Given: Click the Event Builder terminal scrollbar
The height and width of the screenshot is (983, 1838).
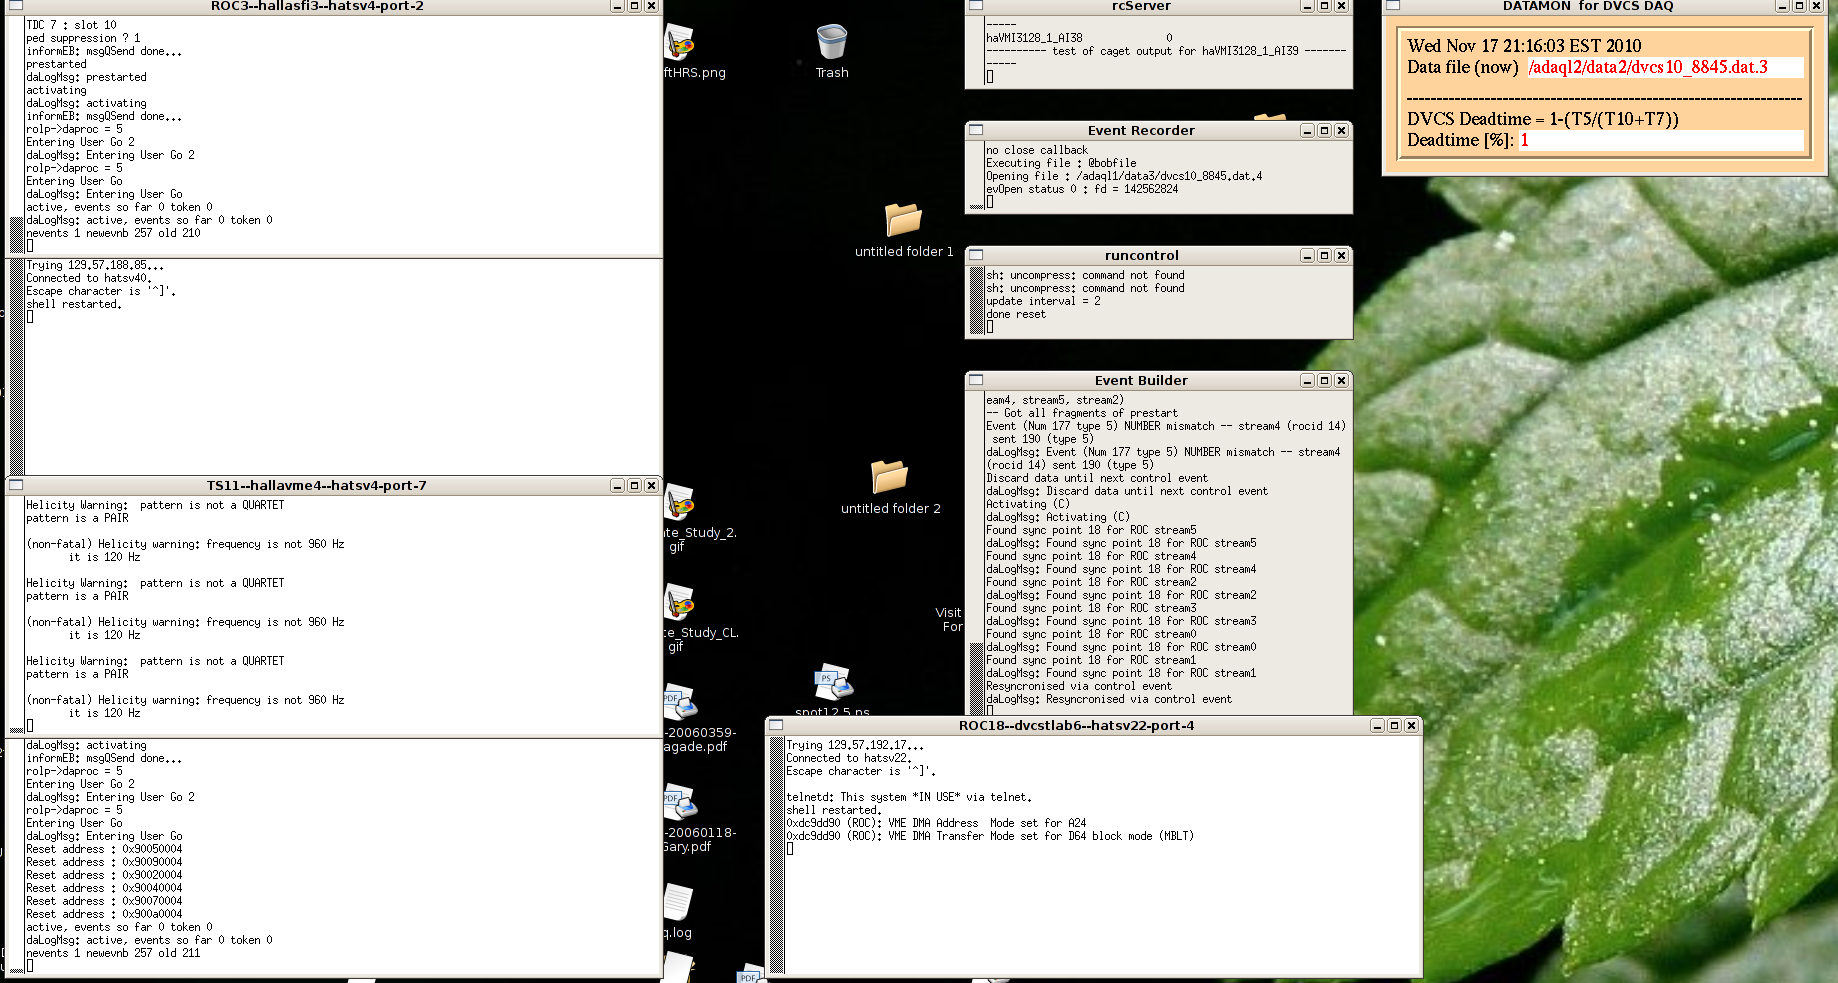Looking at the screenshot, I should point(977,553).
